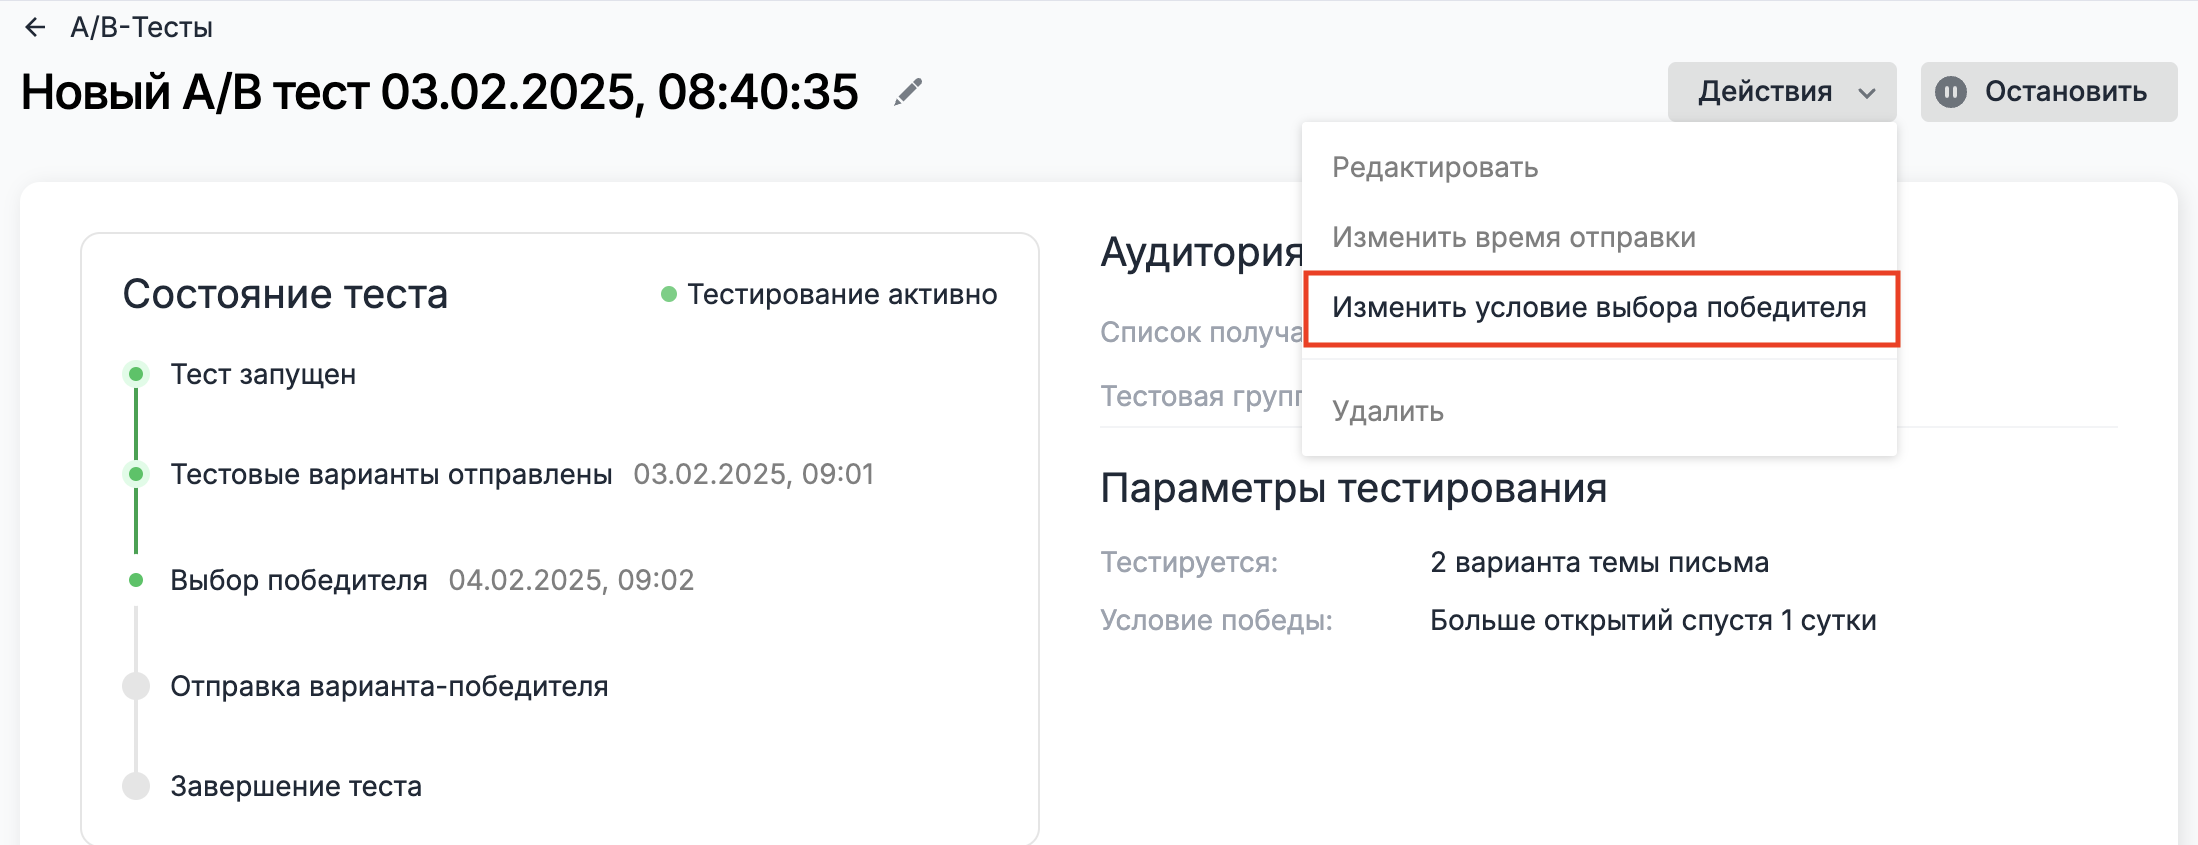Viewport: 2198px width, 845px height.
Task: Click the Тест запущен timeline marker
Action: [x=136, y=374]
